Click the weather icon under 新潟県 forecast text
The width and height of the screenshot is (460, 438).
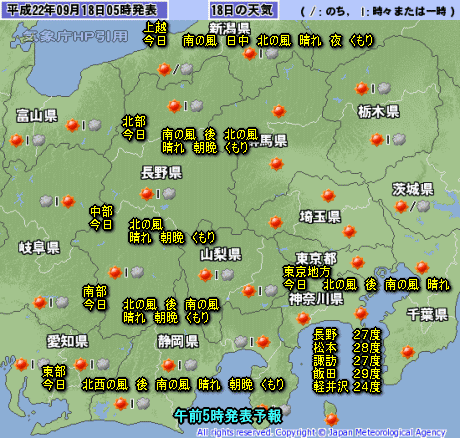point(261,53)
